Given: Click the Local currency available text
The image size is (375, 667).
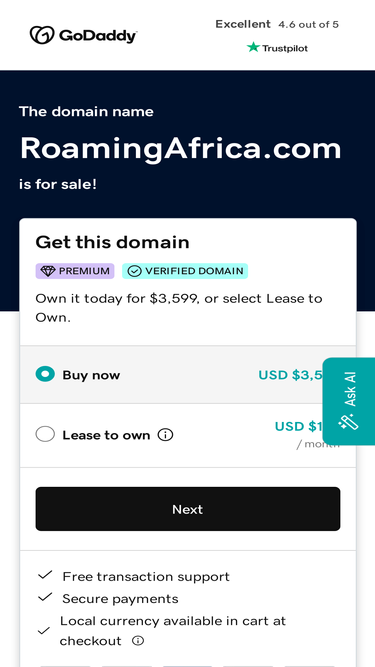Looking at the screenshot, I should 173,630.
